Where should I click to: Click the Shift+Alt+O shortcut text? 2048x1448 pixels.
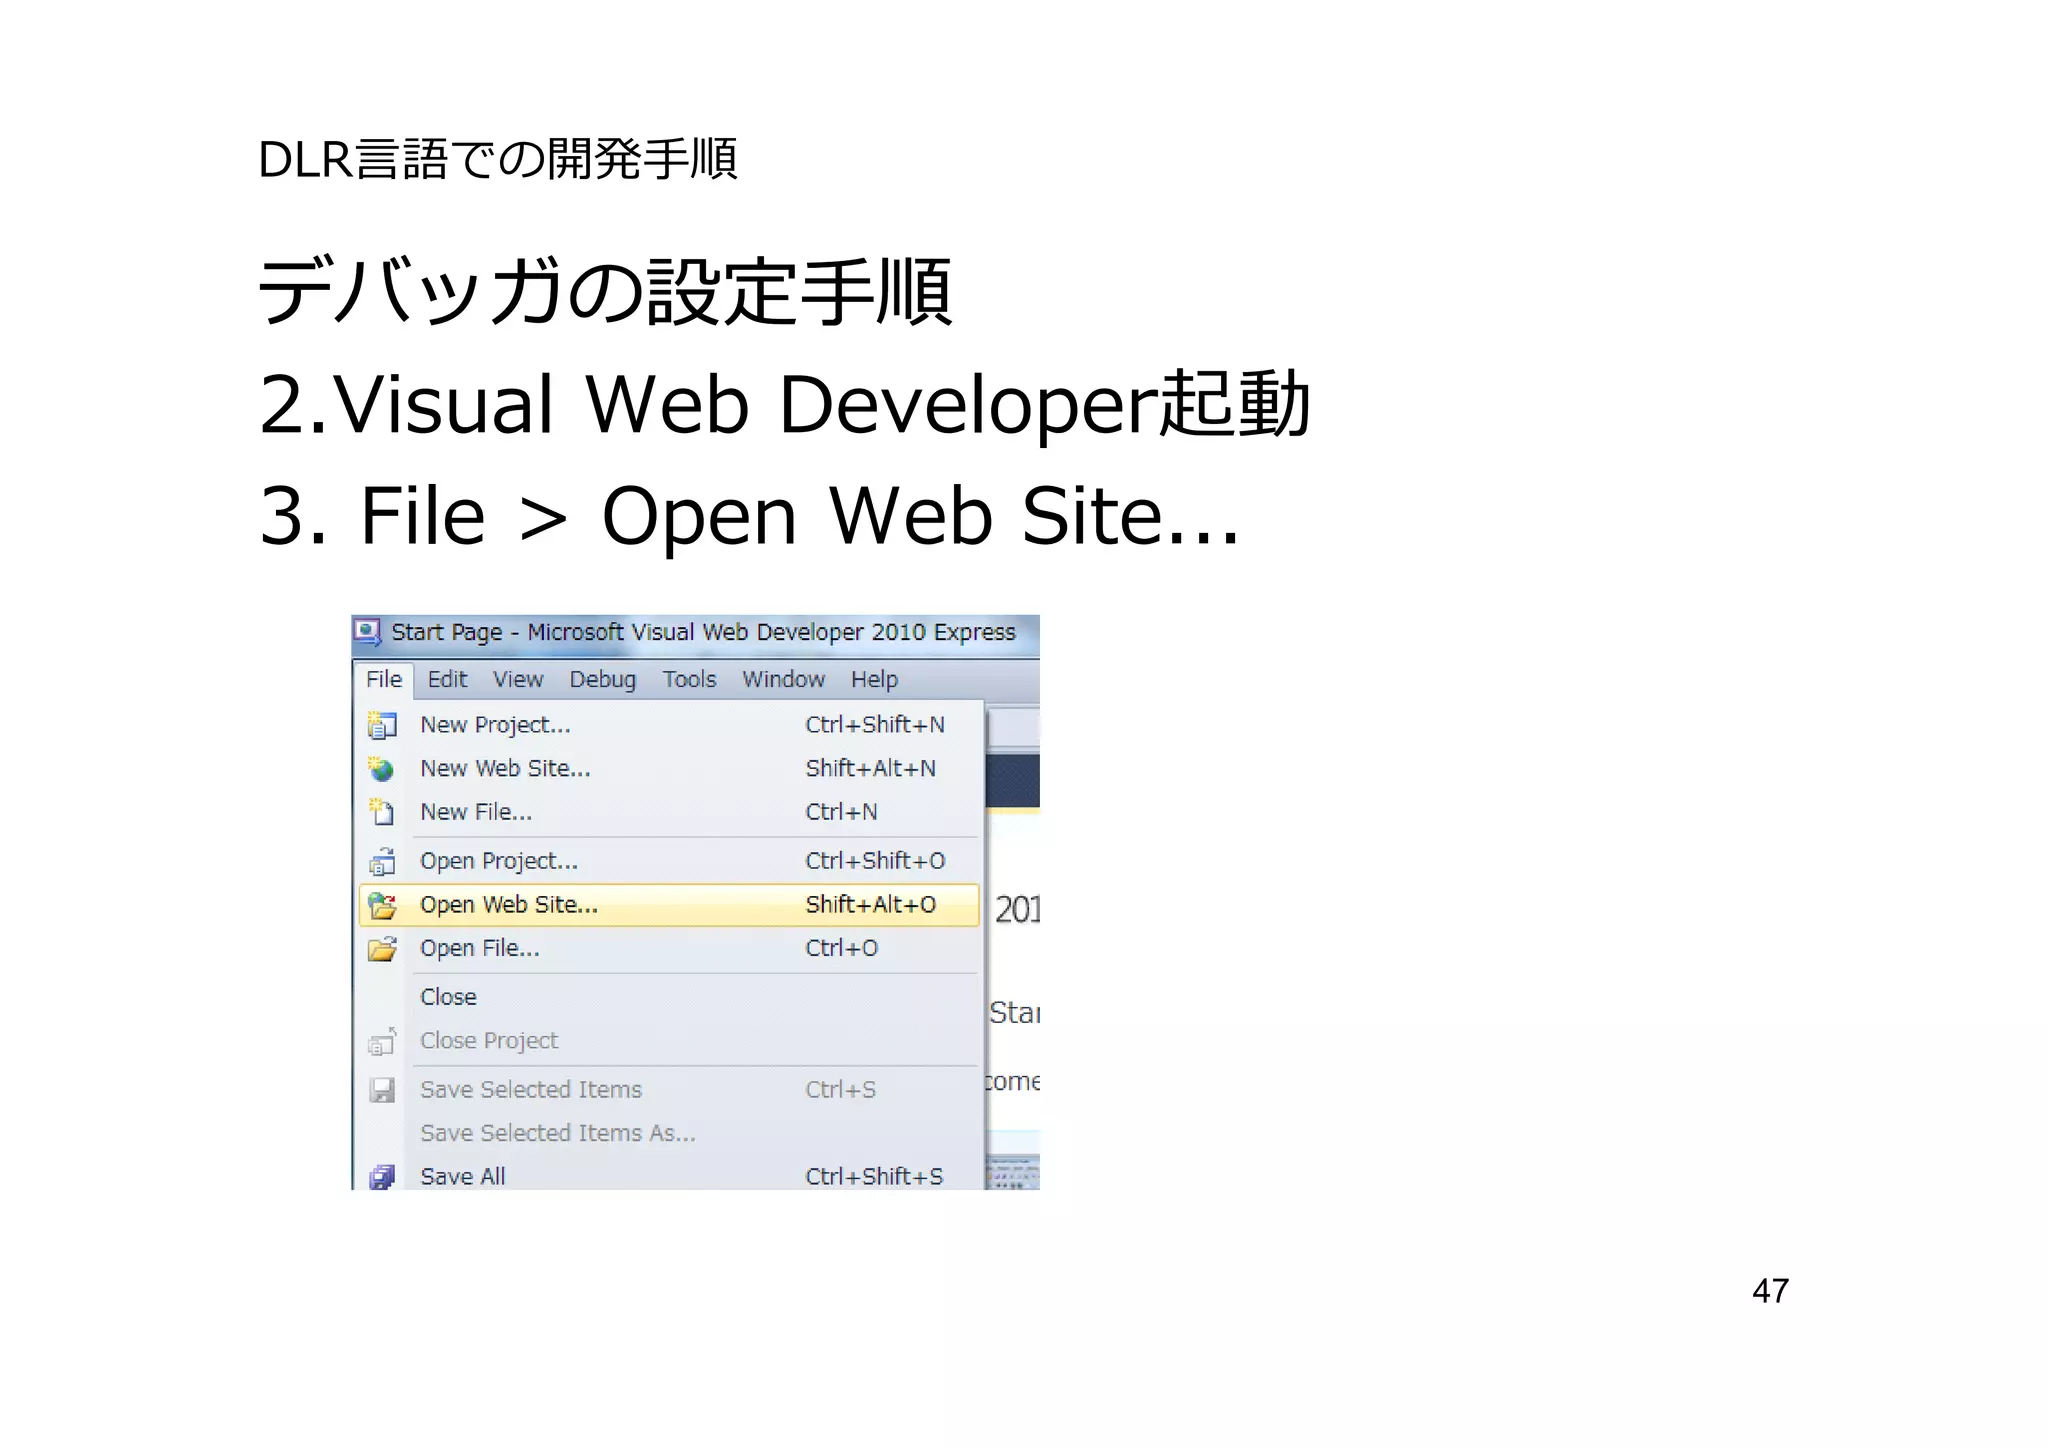pyautogui.click(x=871, y=905)
